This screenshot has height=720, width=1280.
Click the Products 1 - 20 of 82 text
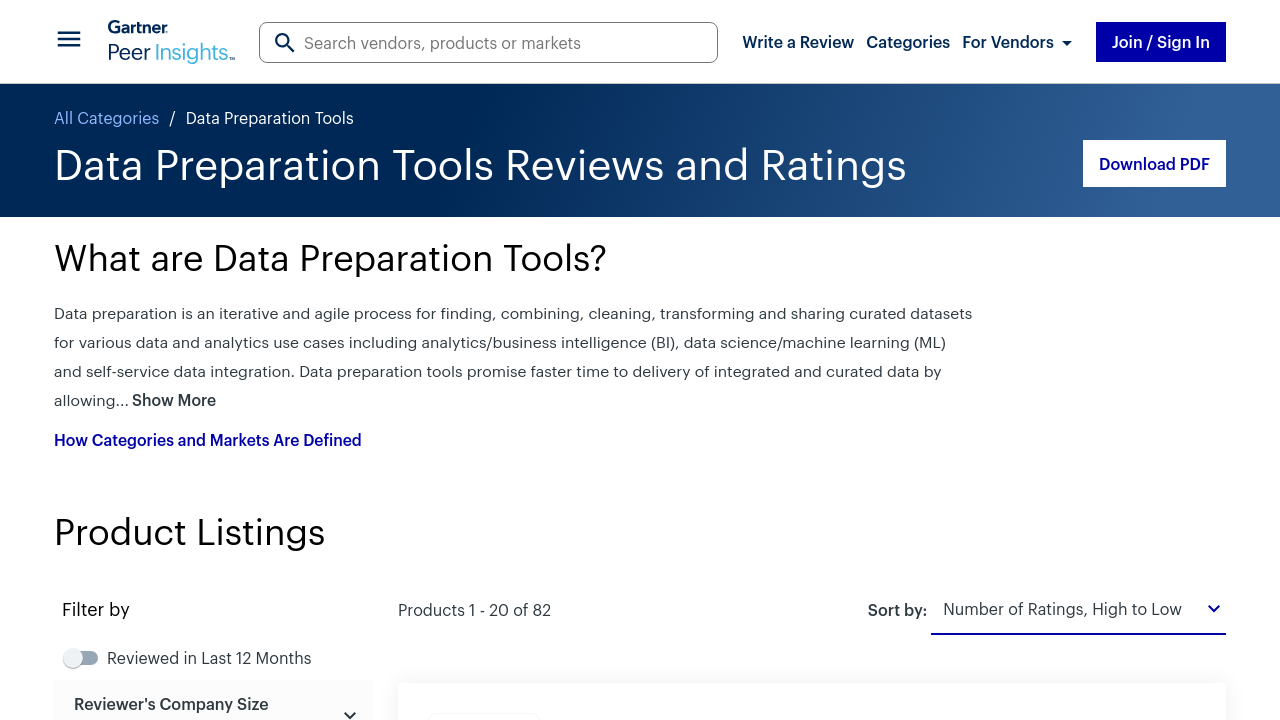(x=474, y=610)
